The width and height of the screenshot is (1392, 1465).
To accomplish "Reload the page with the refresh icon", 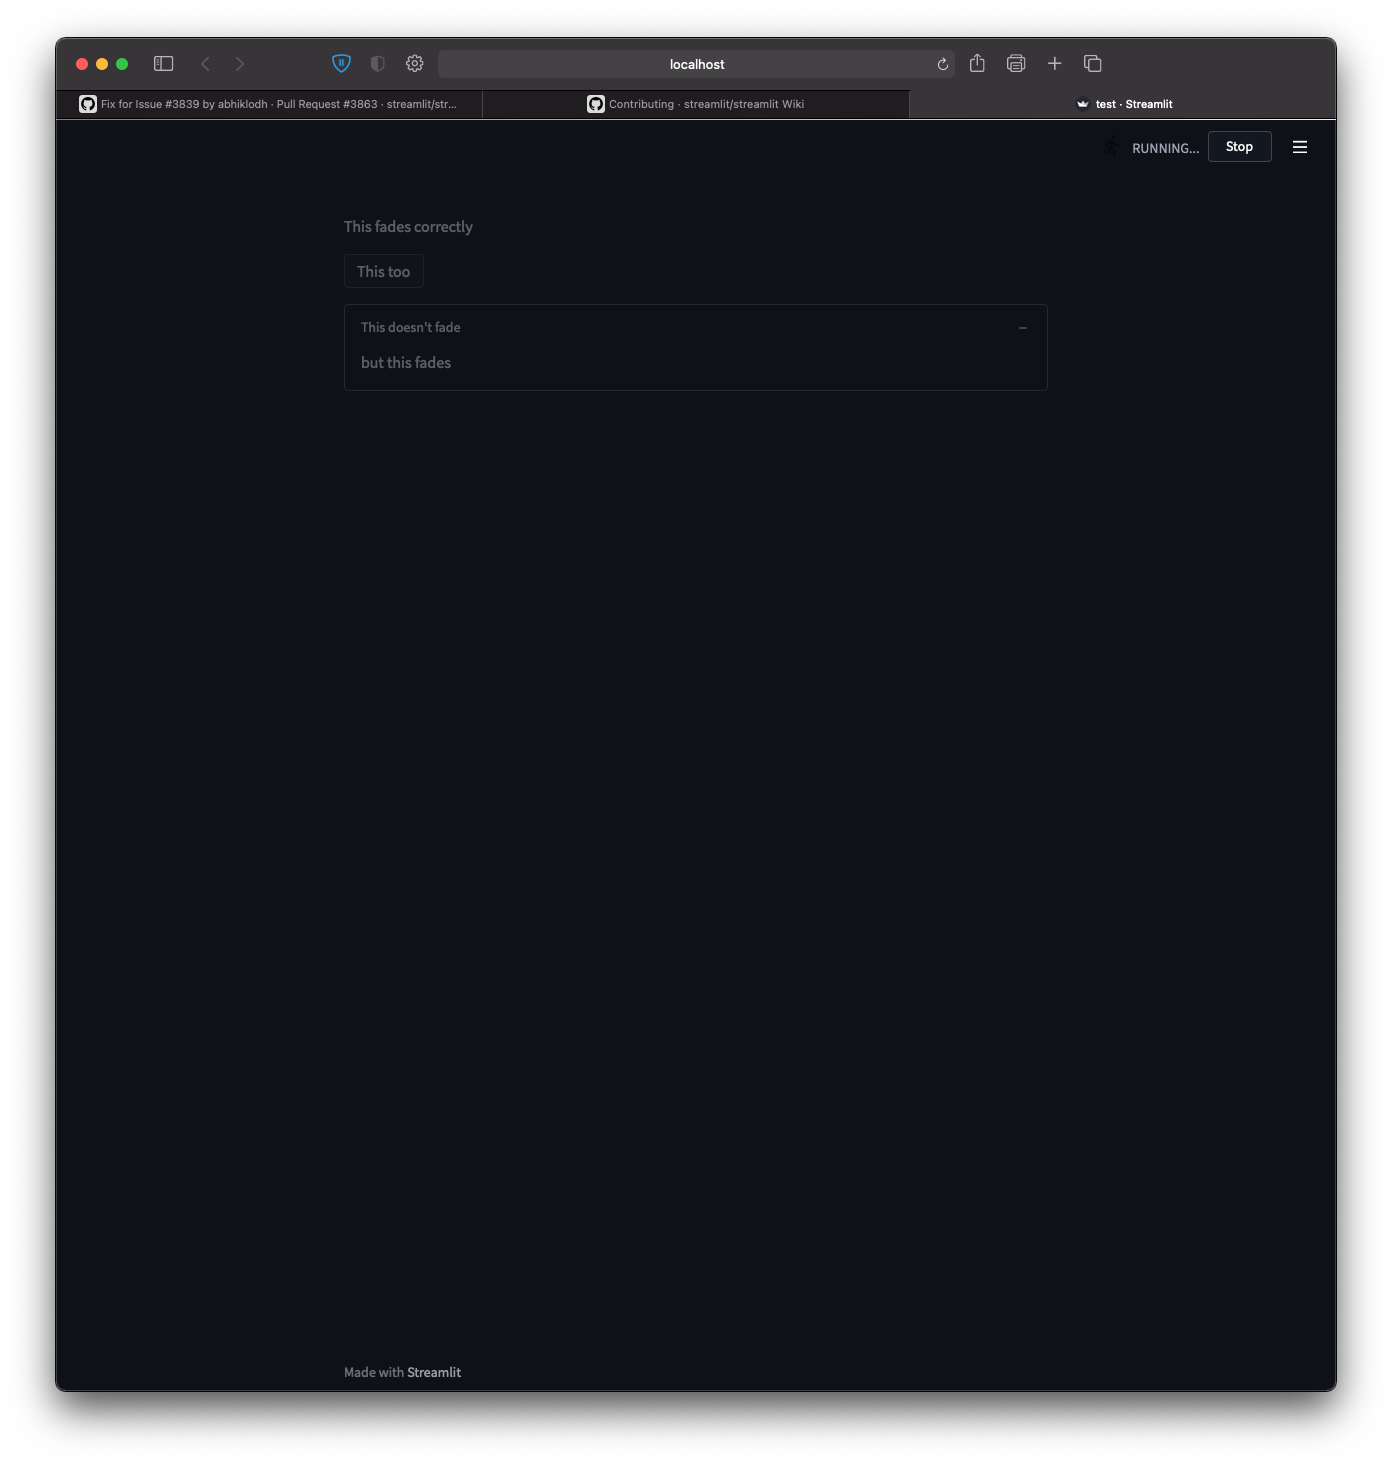I will 941,63.
